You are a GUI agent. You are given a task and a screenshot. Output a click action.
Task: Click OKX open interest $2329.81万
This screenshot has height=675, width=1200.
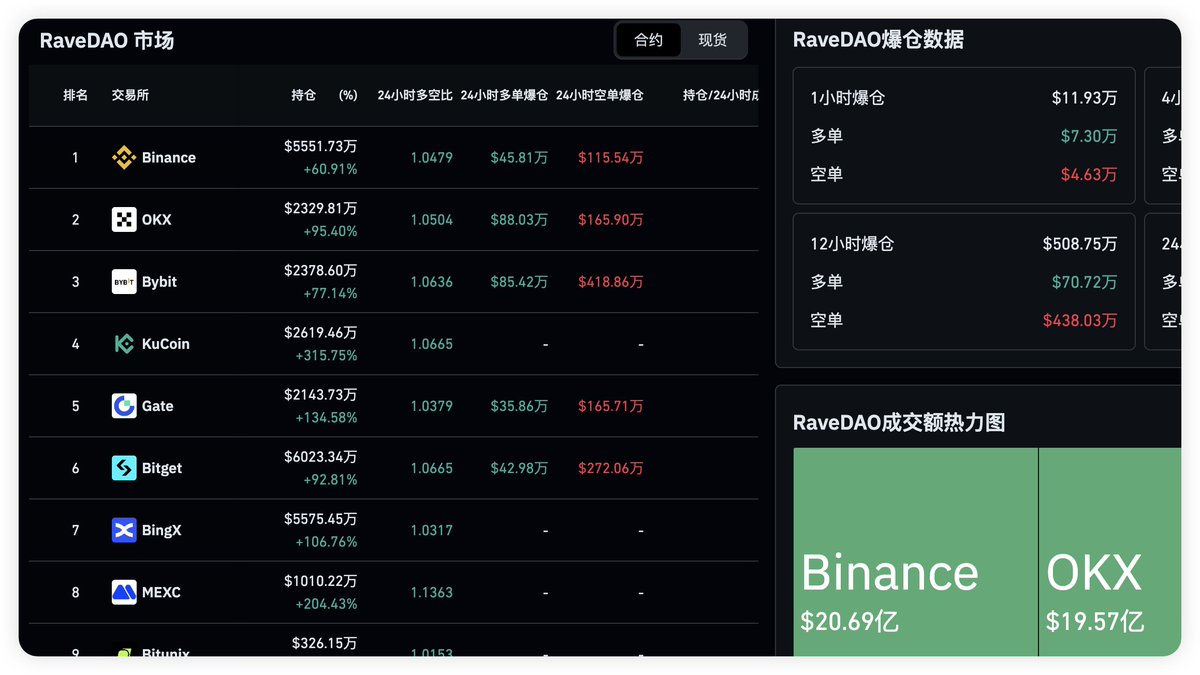coord(320,208)
